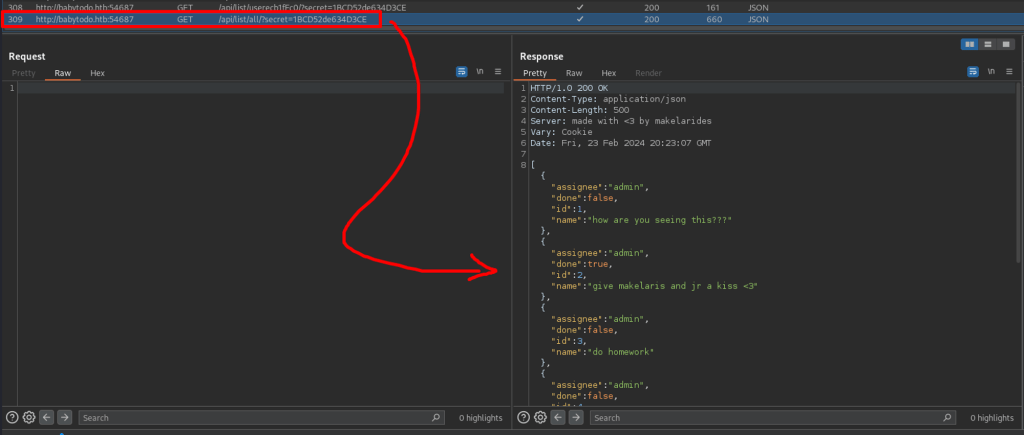
Task: Switch to combined tabbed layout view
Action: point(1005,44)
